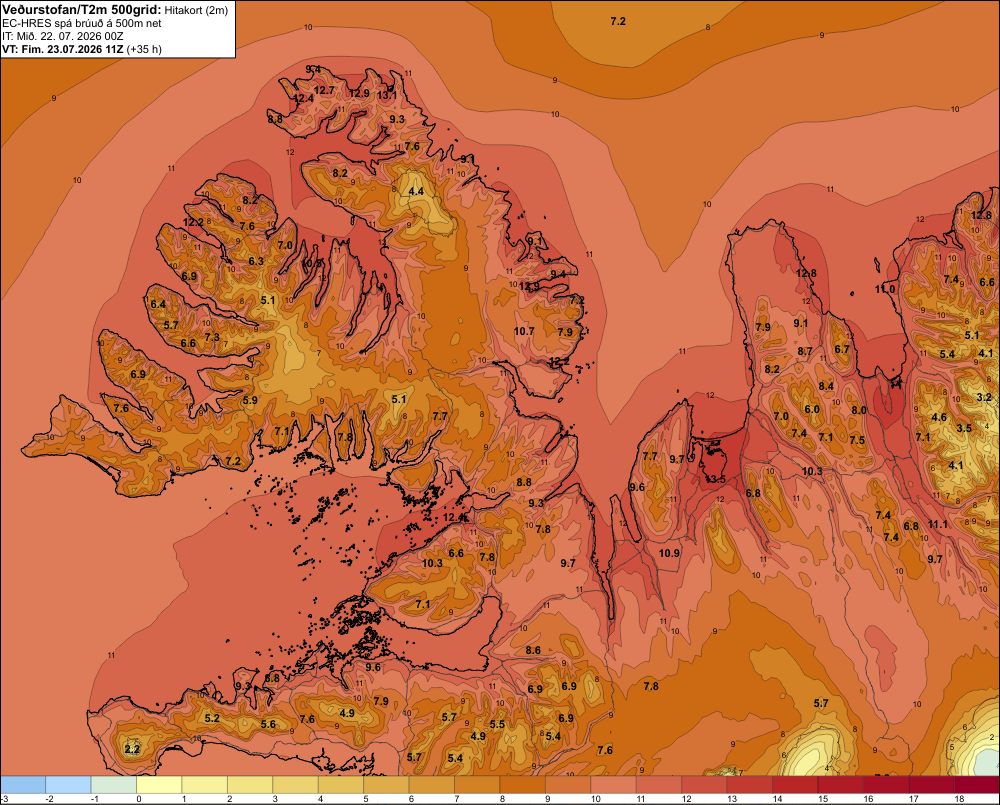Image resolution: width=1000 pixels, height=805 pixels.
Task: Click the '6.0' temperature value on the map
Action: tap(811, 410)
